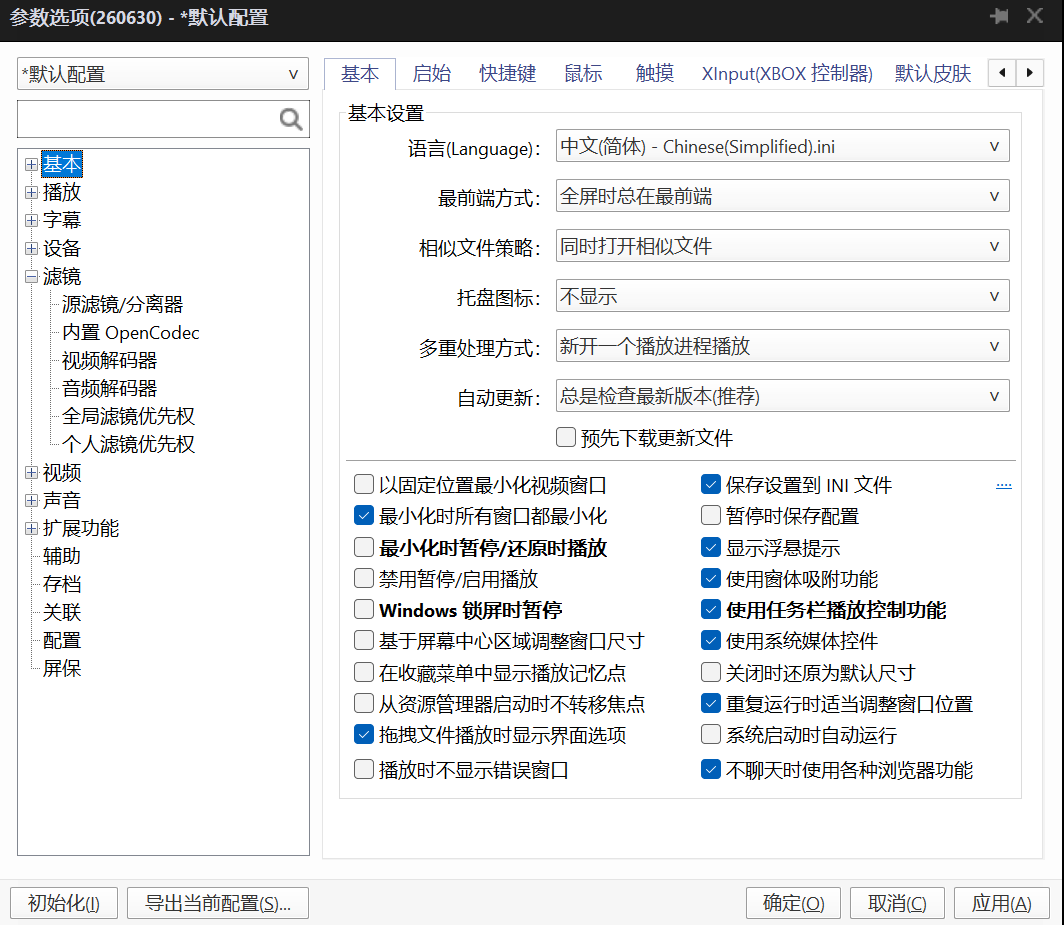Check 播放时不显示错误窗口

coord(364,770)
